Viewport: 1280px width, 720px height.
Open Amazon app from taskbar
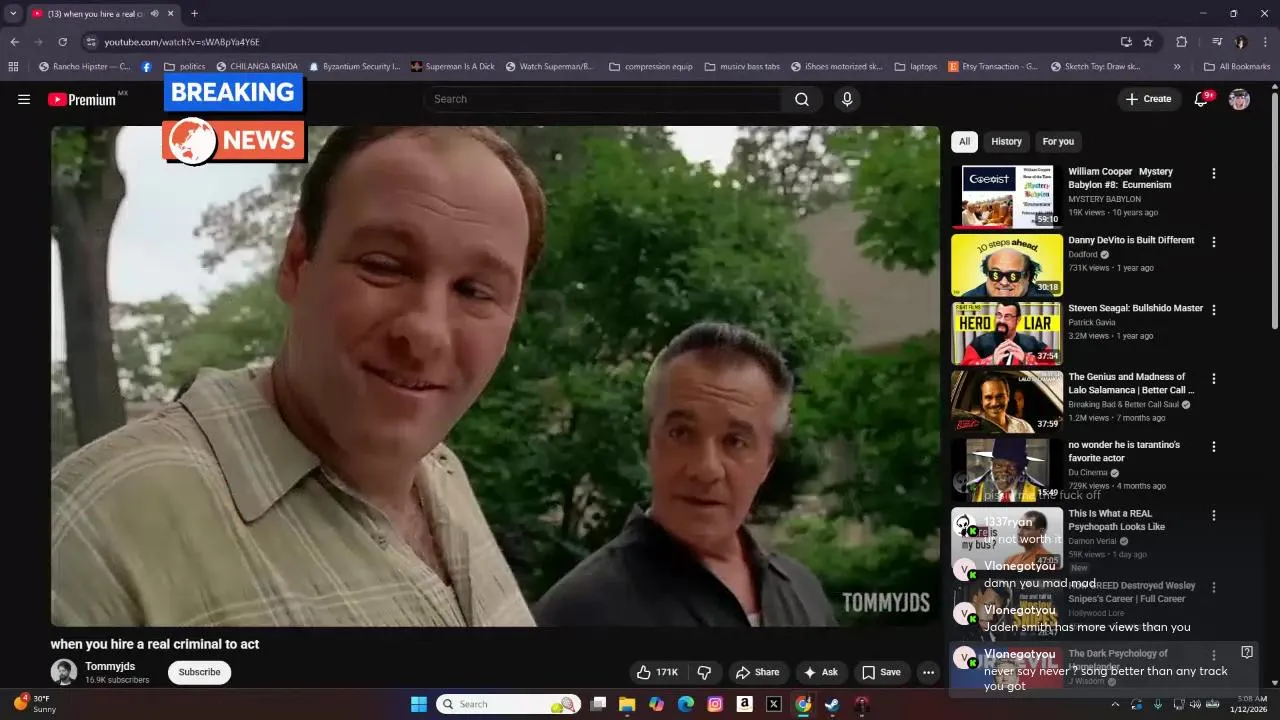click(x=744, y=704)
